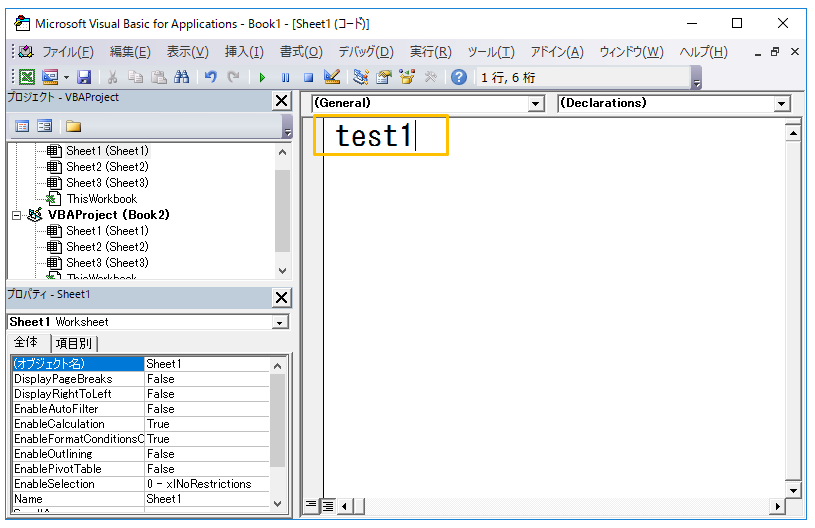The height and width of the screenshot is (528, 815).
Task: Select Sheet2 (Sheet2) under VBAProject (Book2)
Action: 107,247
